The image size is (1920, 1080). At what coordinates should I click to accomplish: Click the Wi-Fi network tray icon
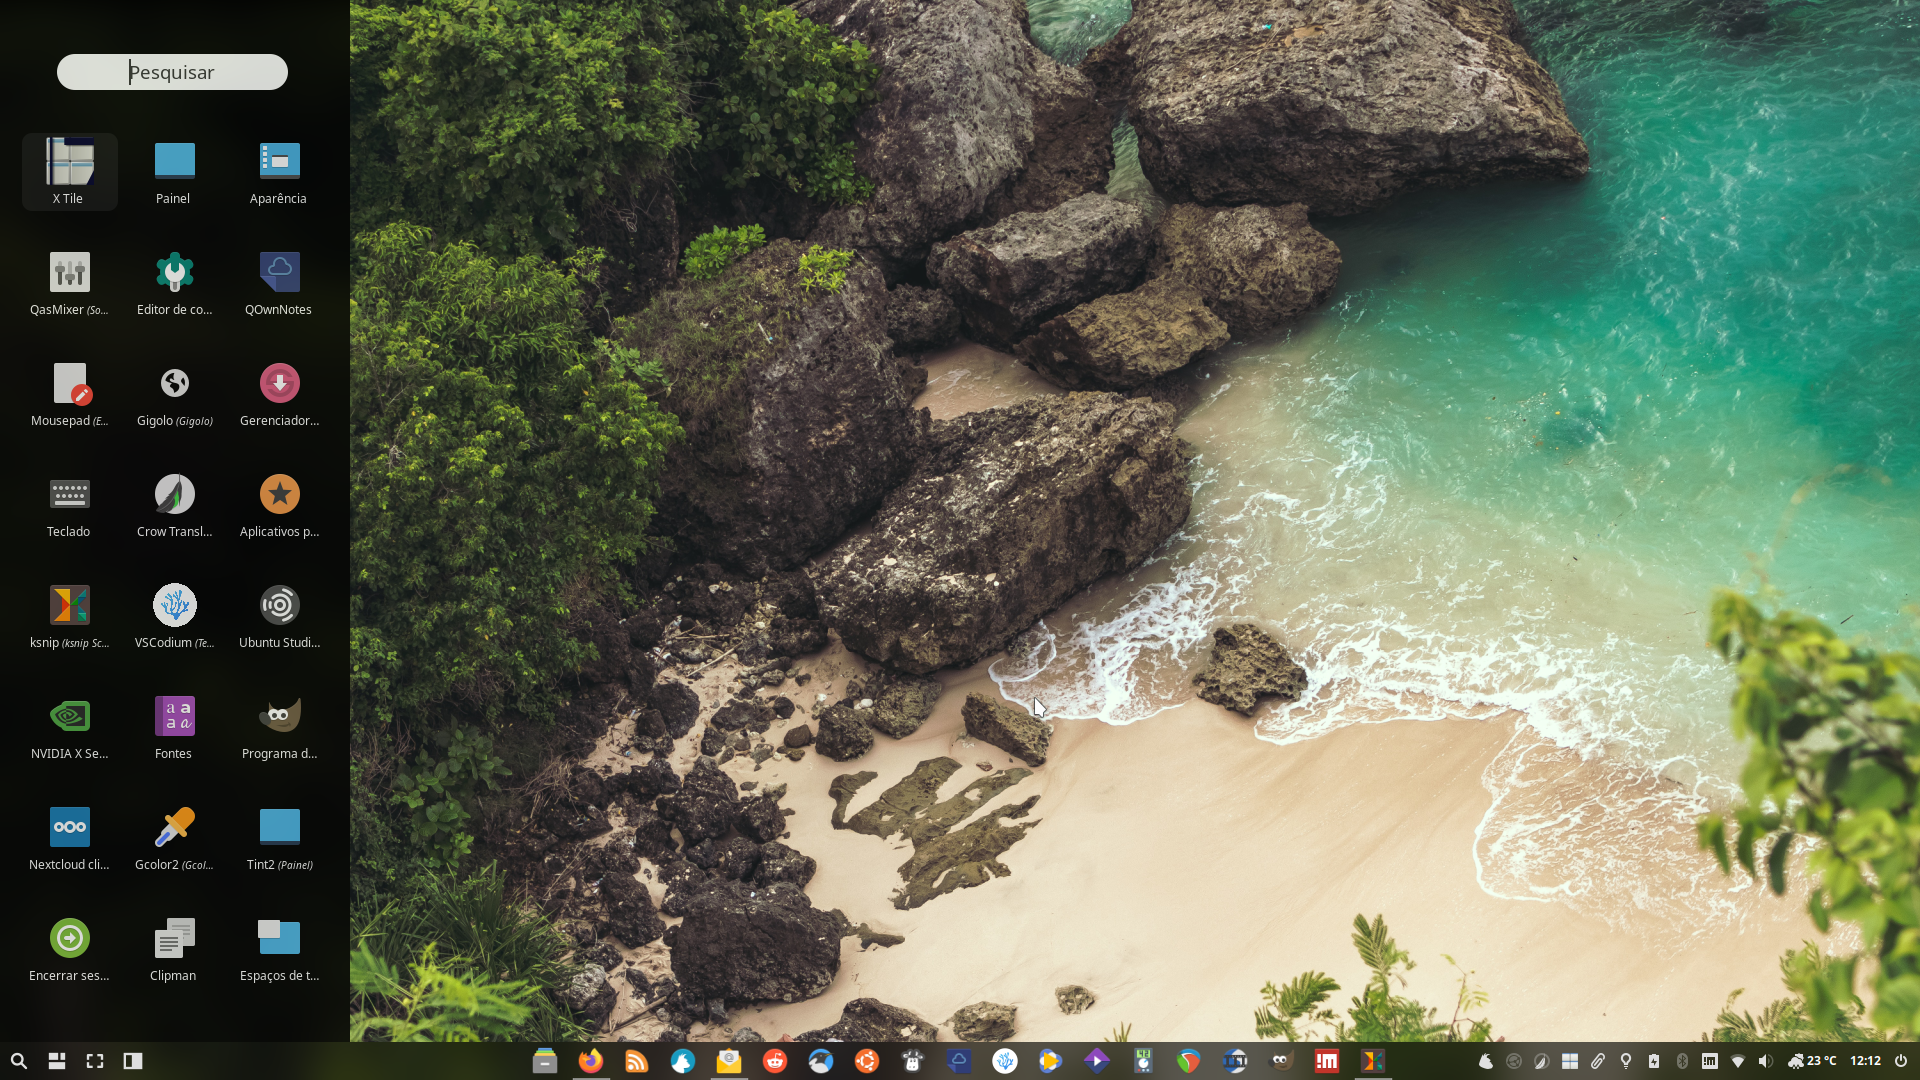coord(1738,1061)
